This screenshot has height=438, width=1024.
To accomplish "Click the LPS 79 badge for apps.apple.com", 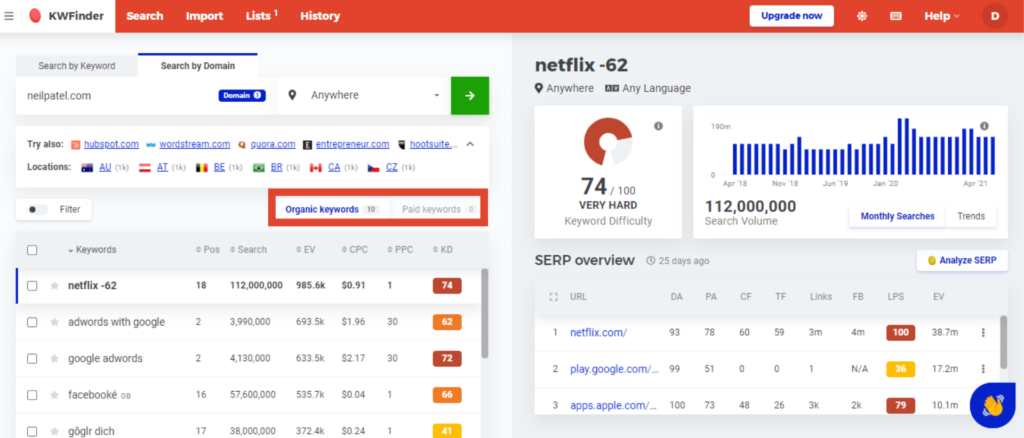I will (x=901, y=405).
